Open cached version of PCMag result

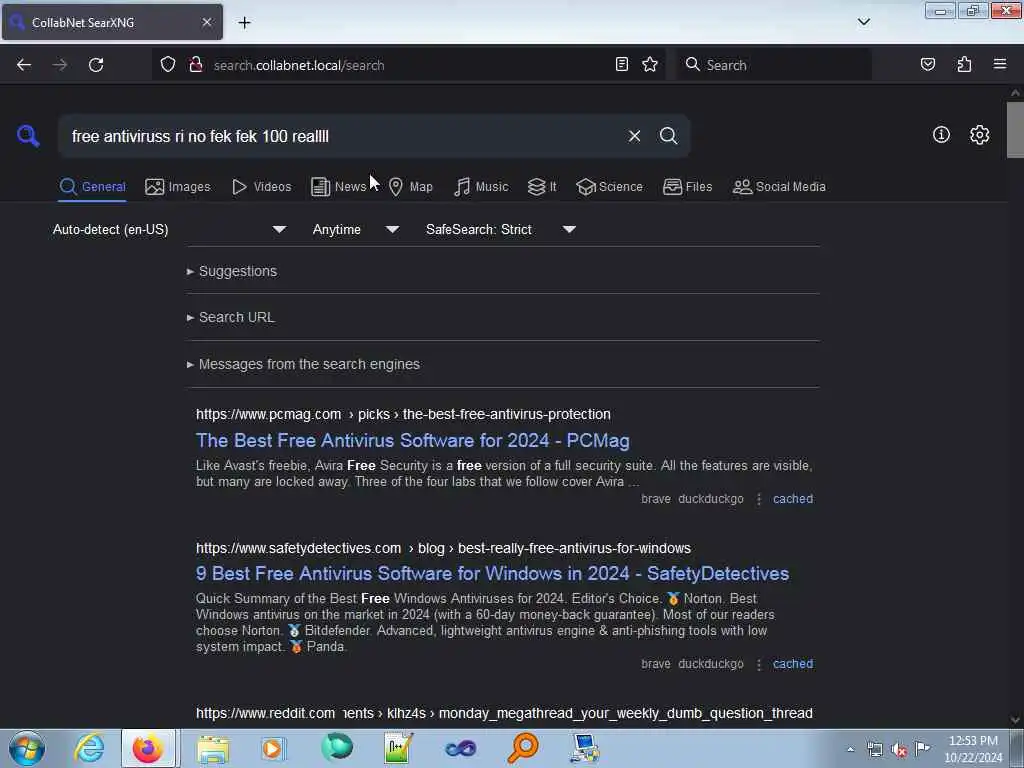tap(793, 499)
